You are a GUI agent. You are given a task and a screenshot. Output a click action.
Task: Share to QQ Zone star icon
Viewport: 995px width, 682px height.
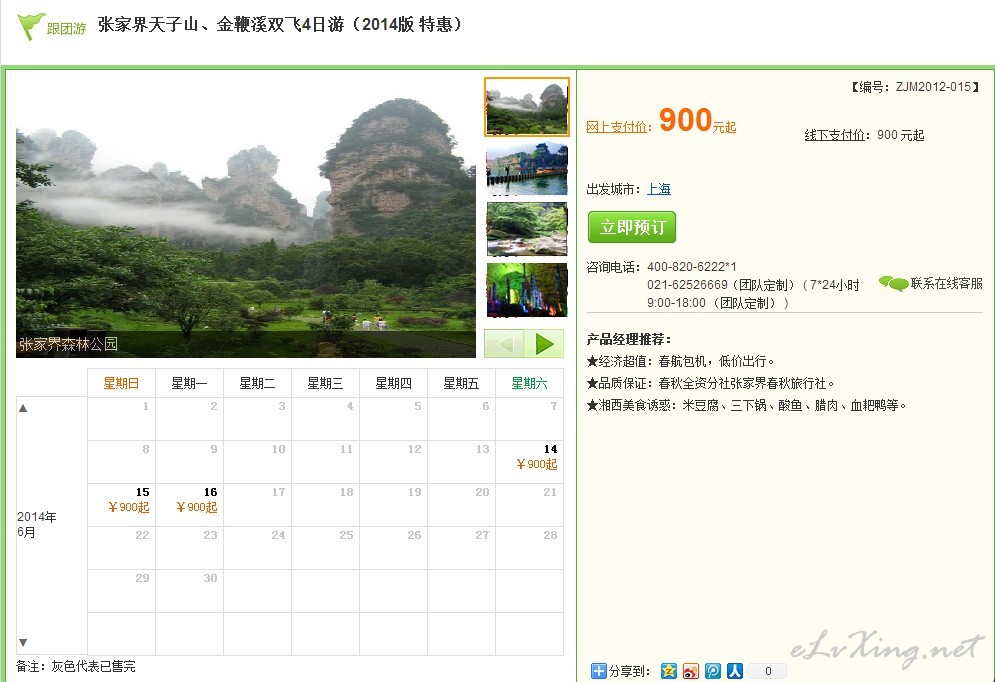[x=669, y=671]
